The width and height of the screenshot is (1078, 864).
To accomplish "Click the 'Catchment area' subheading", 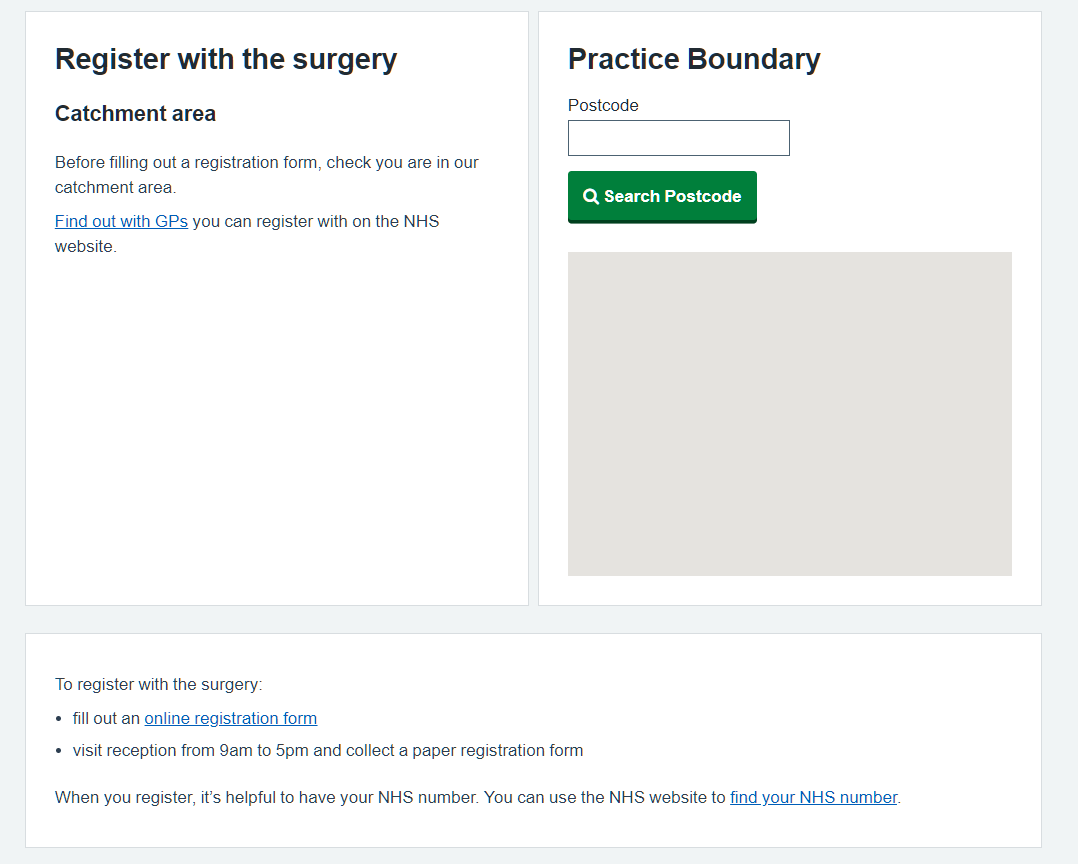I will click(135, 113).
